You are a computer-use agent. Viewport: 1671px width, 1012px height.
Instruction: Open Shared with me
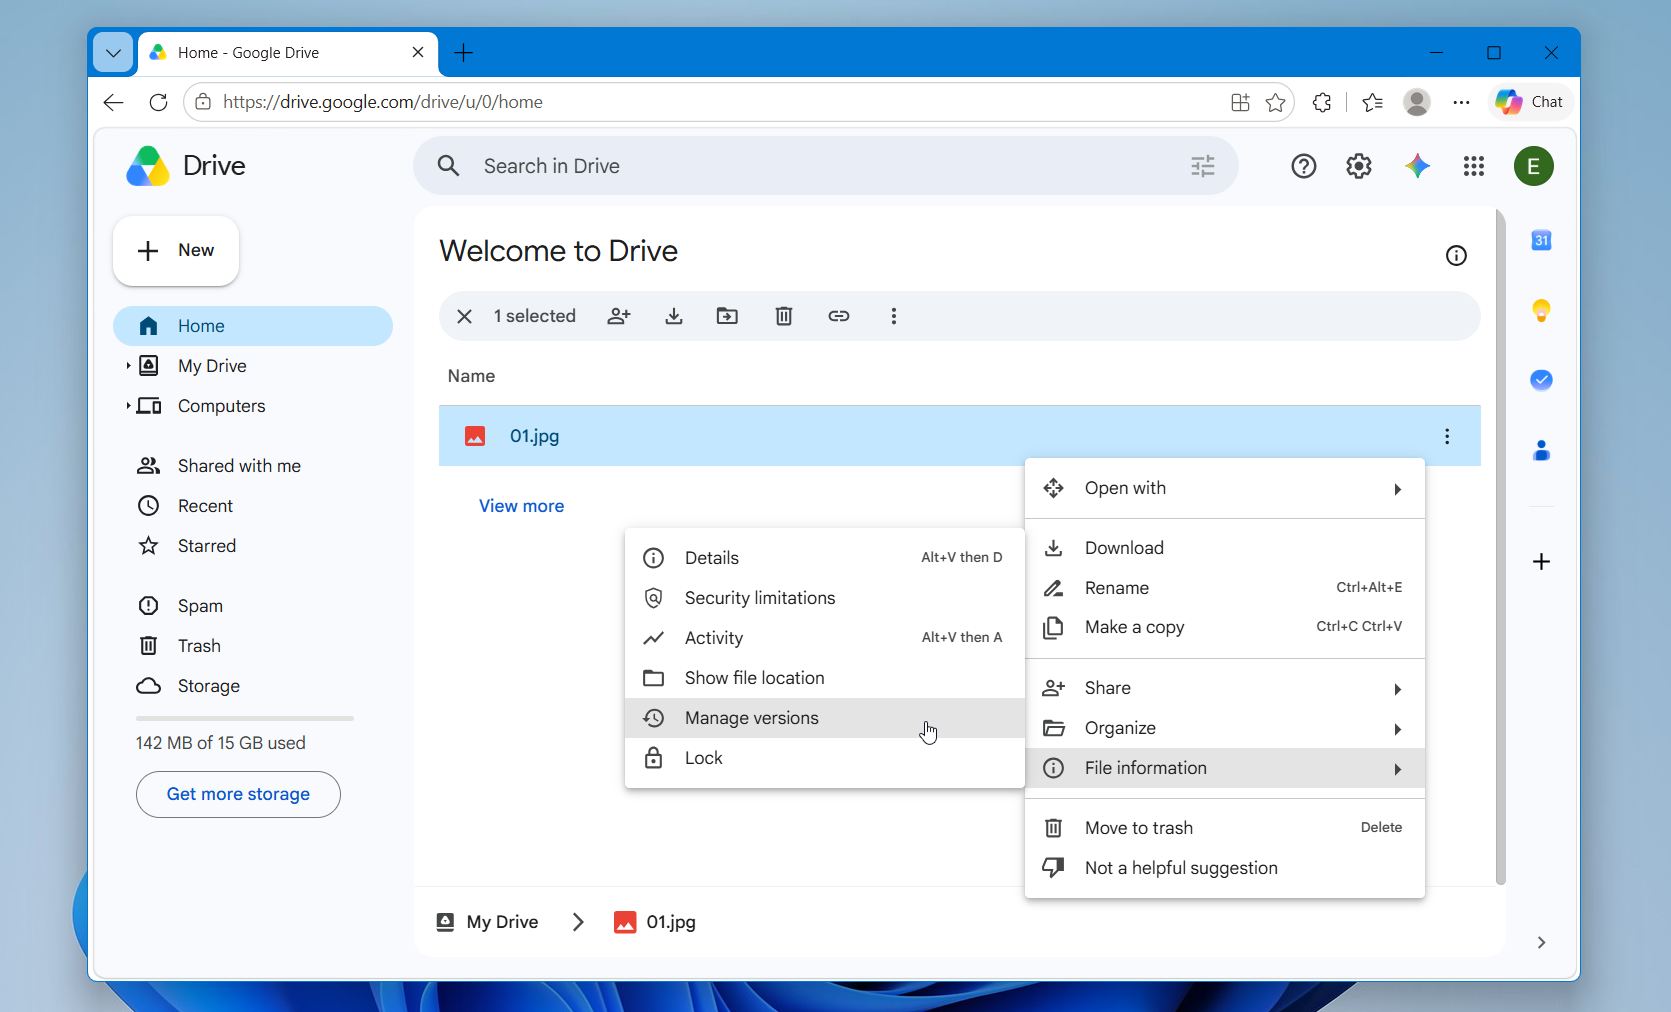coord(253,466)
